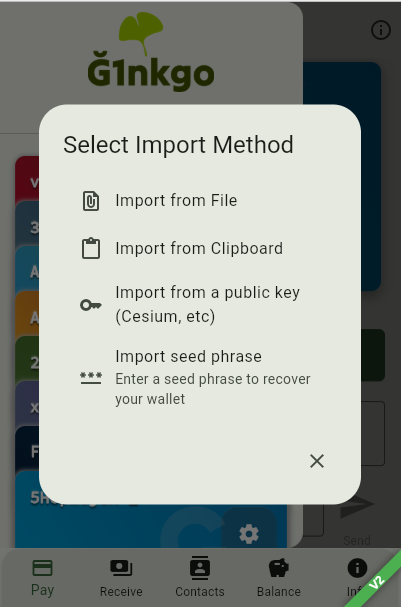Open the Info tab in bottom bar
The width and height of the screenshot is (401, 607).
click(x=357, y=578)
